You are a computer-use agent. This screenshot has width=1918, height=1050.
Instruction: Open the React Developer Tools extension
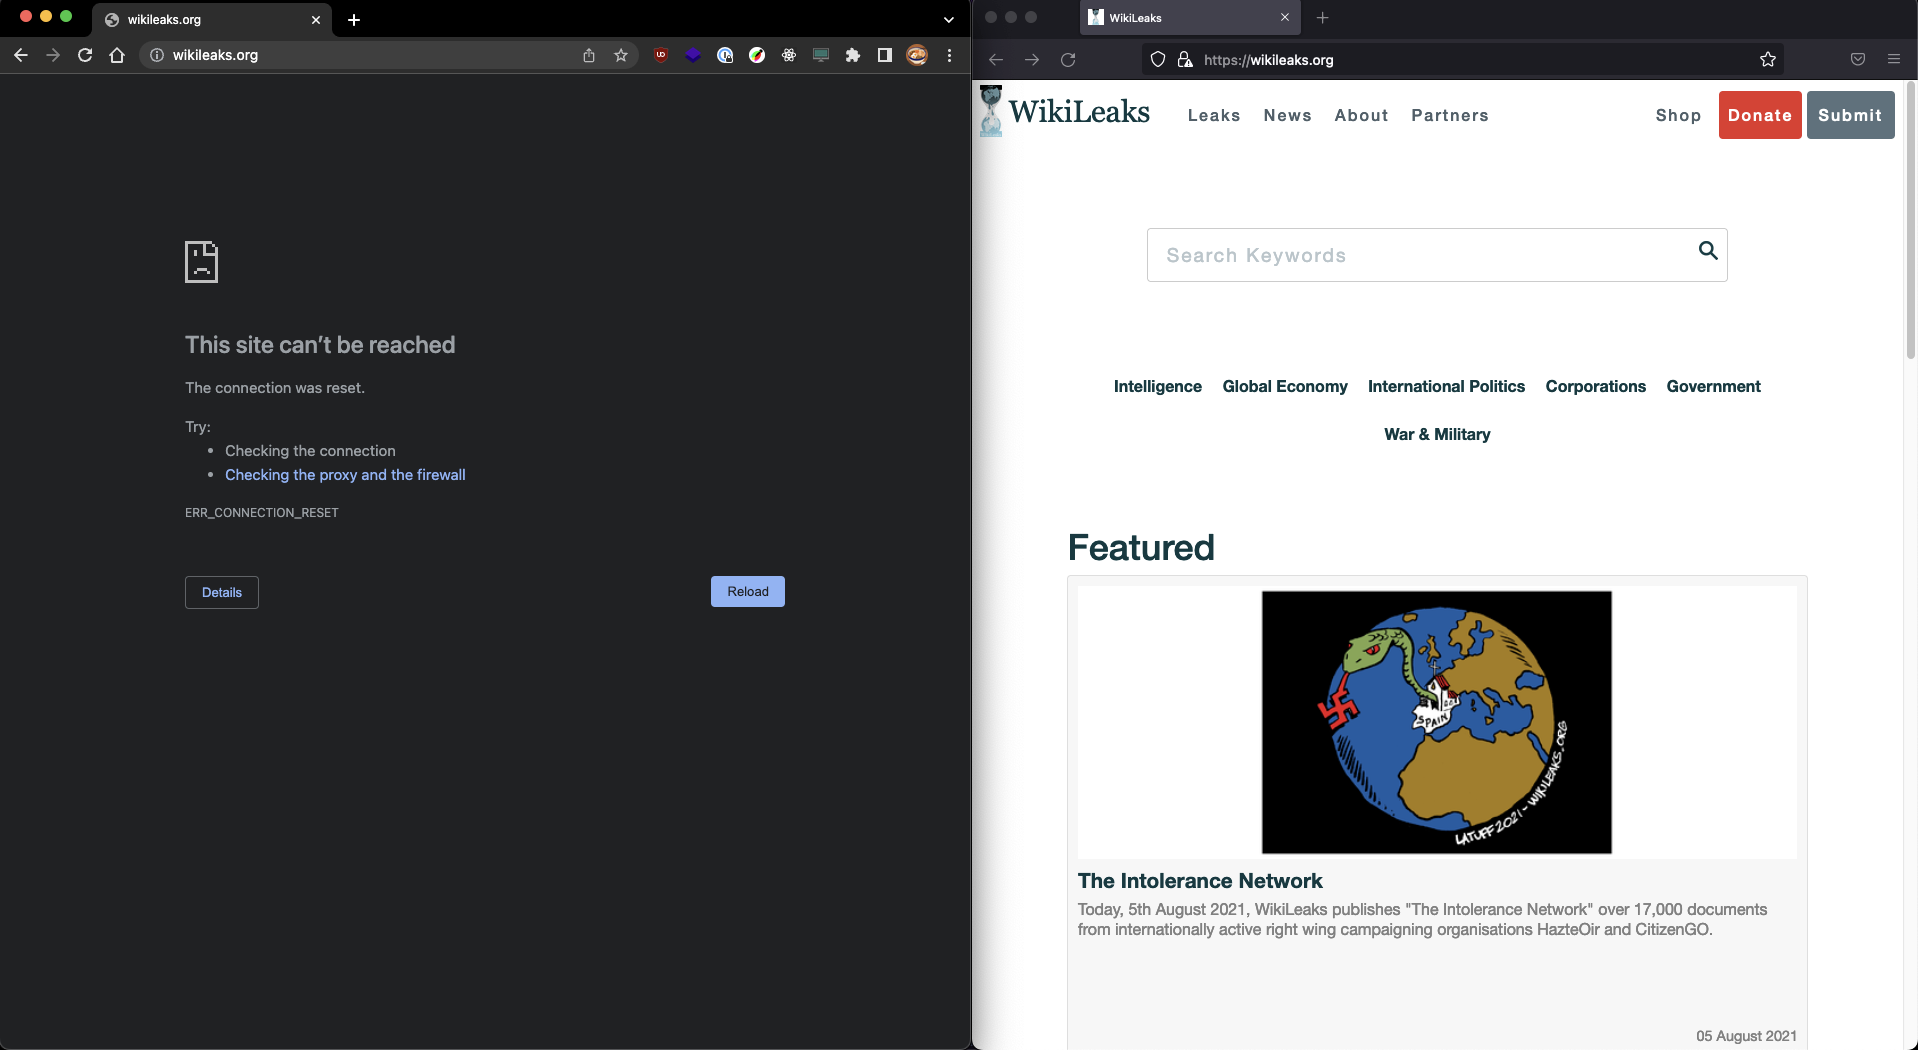point(789,55)
